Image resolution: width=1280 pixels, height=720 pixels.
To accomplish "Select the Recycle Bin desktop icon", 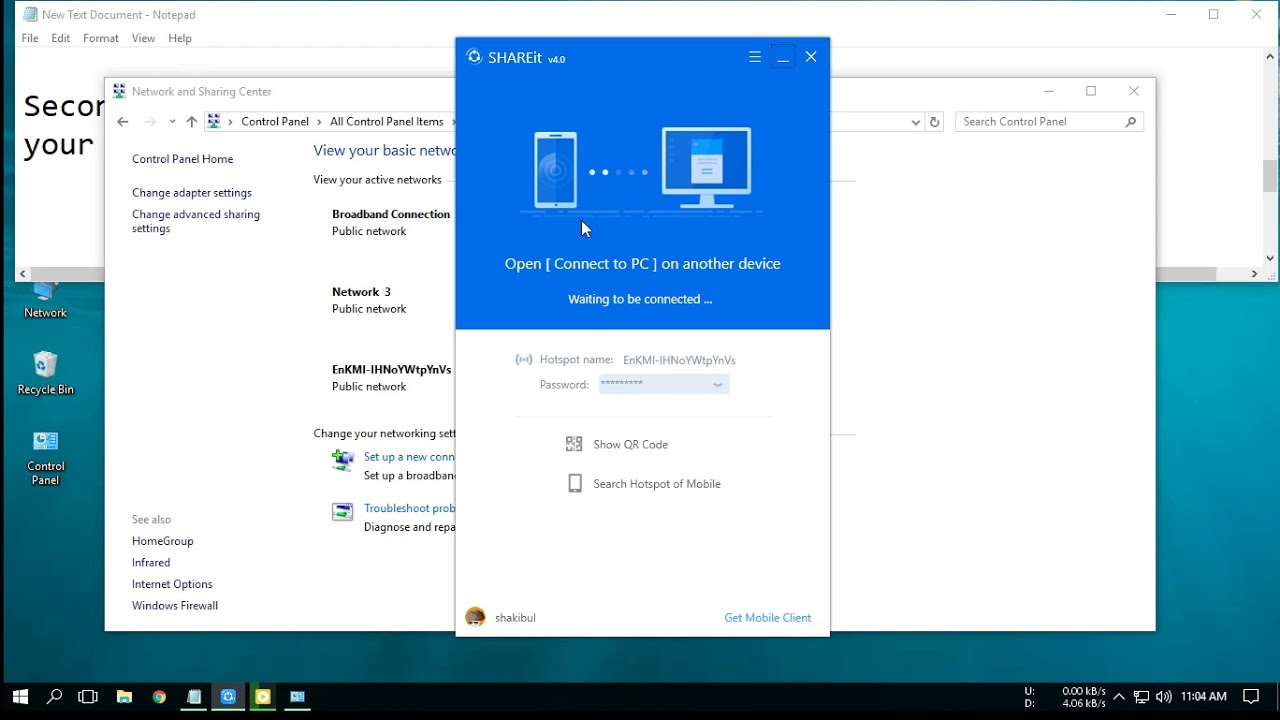I will pos(45,373).
